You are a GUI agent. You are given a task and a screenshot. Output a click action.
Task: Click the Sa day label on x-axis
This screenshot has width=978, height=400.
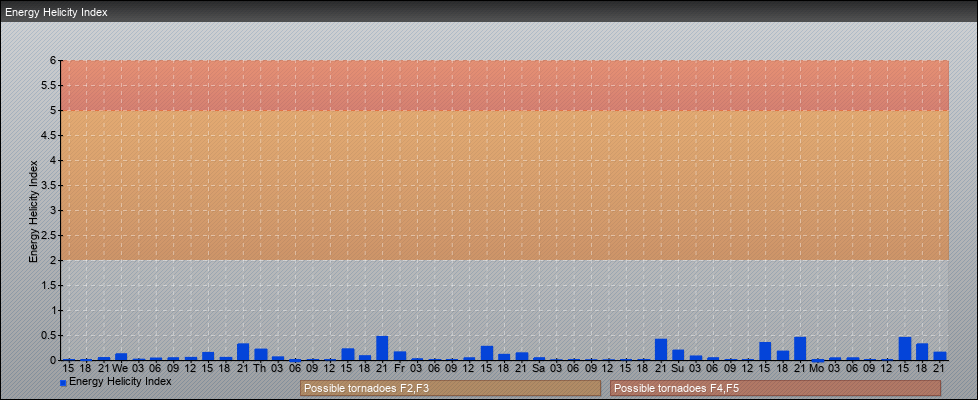[539, 369]
